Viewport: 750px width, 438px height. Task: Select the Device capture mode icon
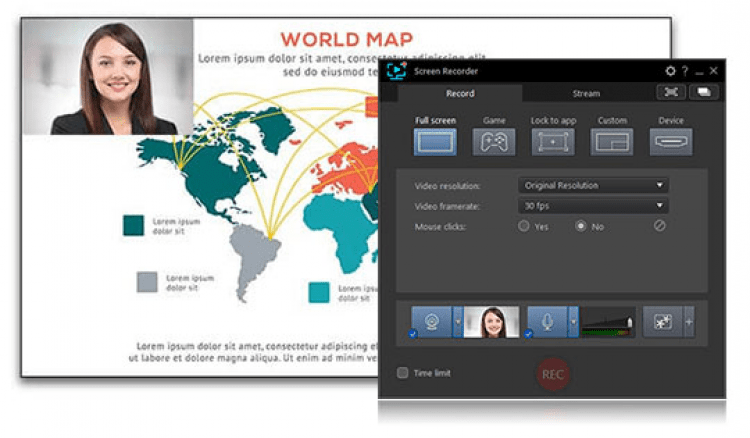click(x=670, y=142)
